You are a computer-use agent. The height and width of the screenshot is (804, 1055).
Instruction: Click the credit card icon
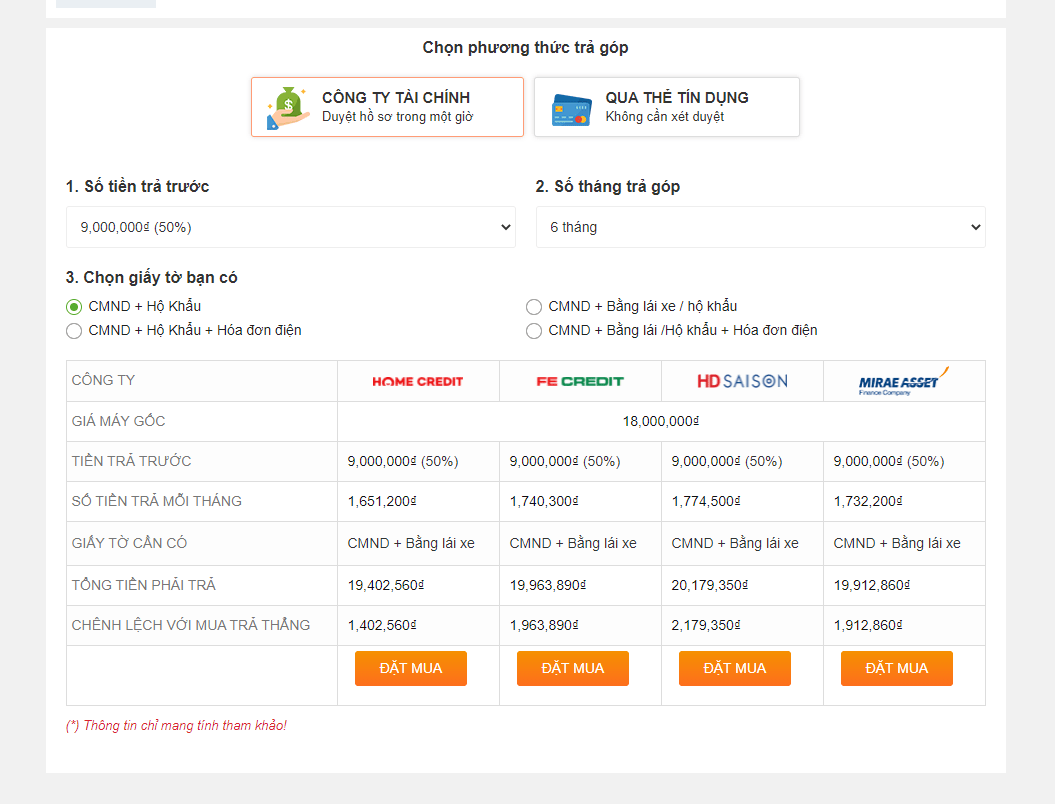571,110
